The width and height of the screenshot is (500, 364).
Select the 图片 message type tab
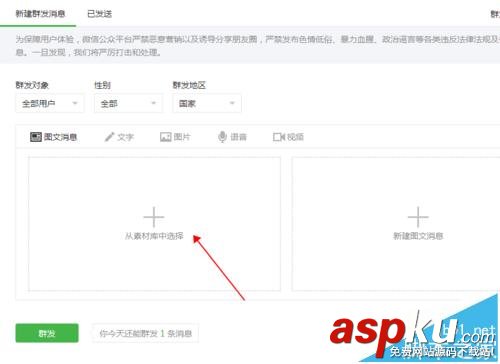(x=175, y=137)
